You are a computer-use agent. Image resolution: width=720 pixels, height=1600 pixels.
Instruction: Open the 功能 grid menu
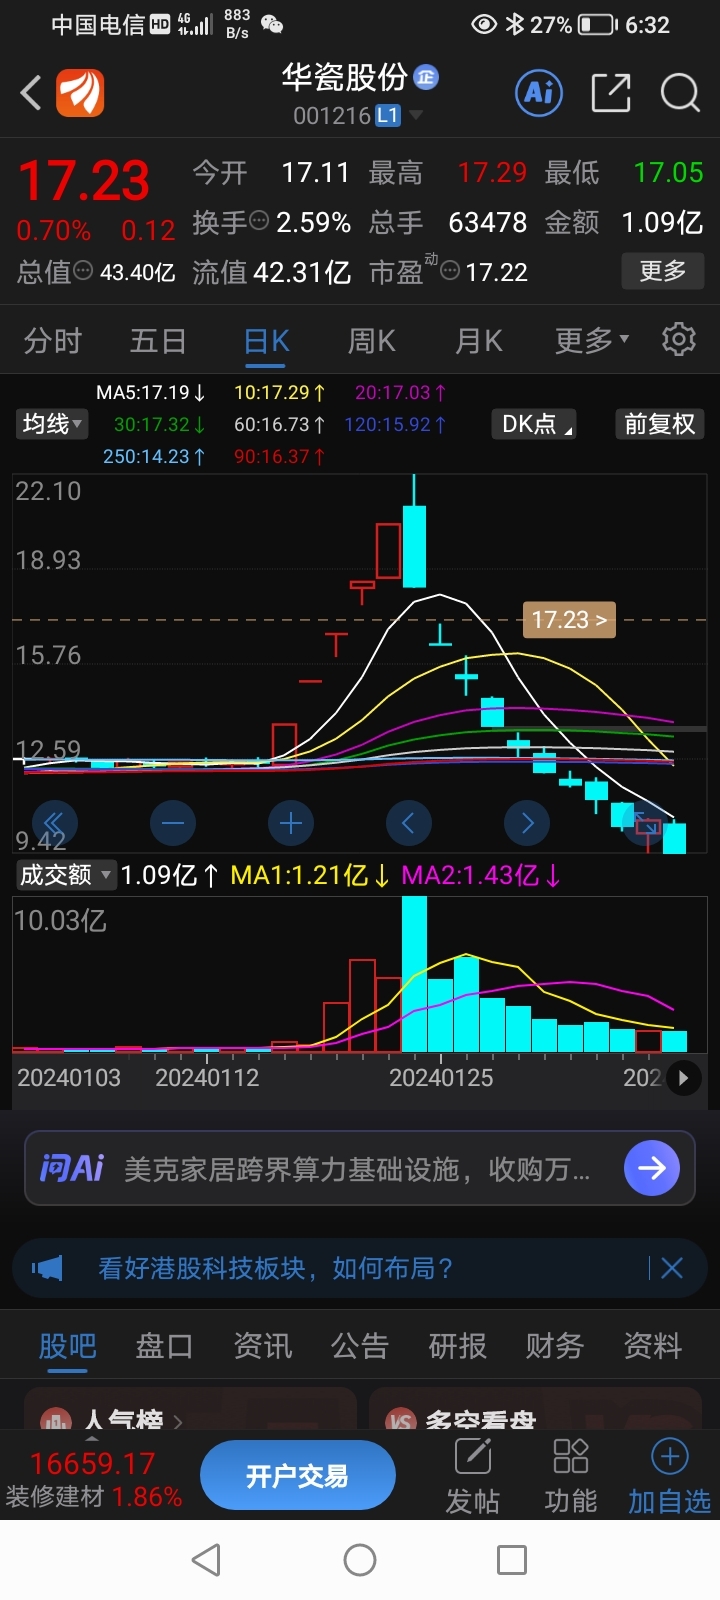click(570, 1476)
